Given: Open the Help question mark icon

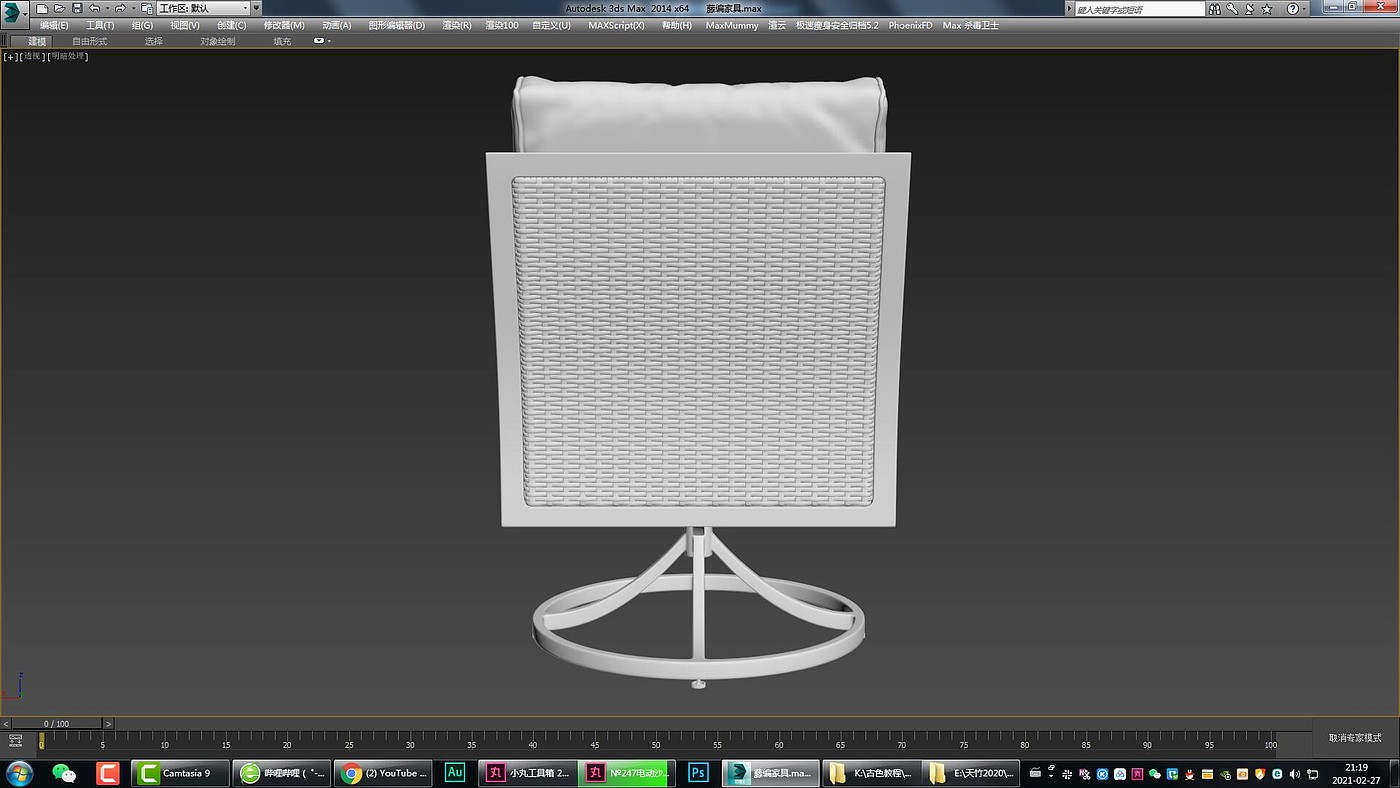Looking at the screenshot, I should coord(1292,8).
